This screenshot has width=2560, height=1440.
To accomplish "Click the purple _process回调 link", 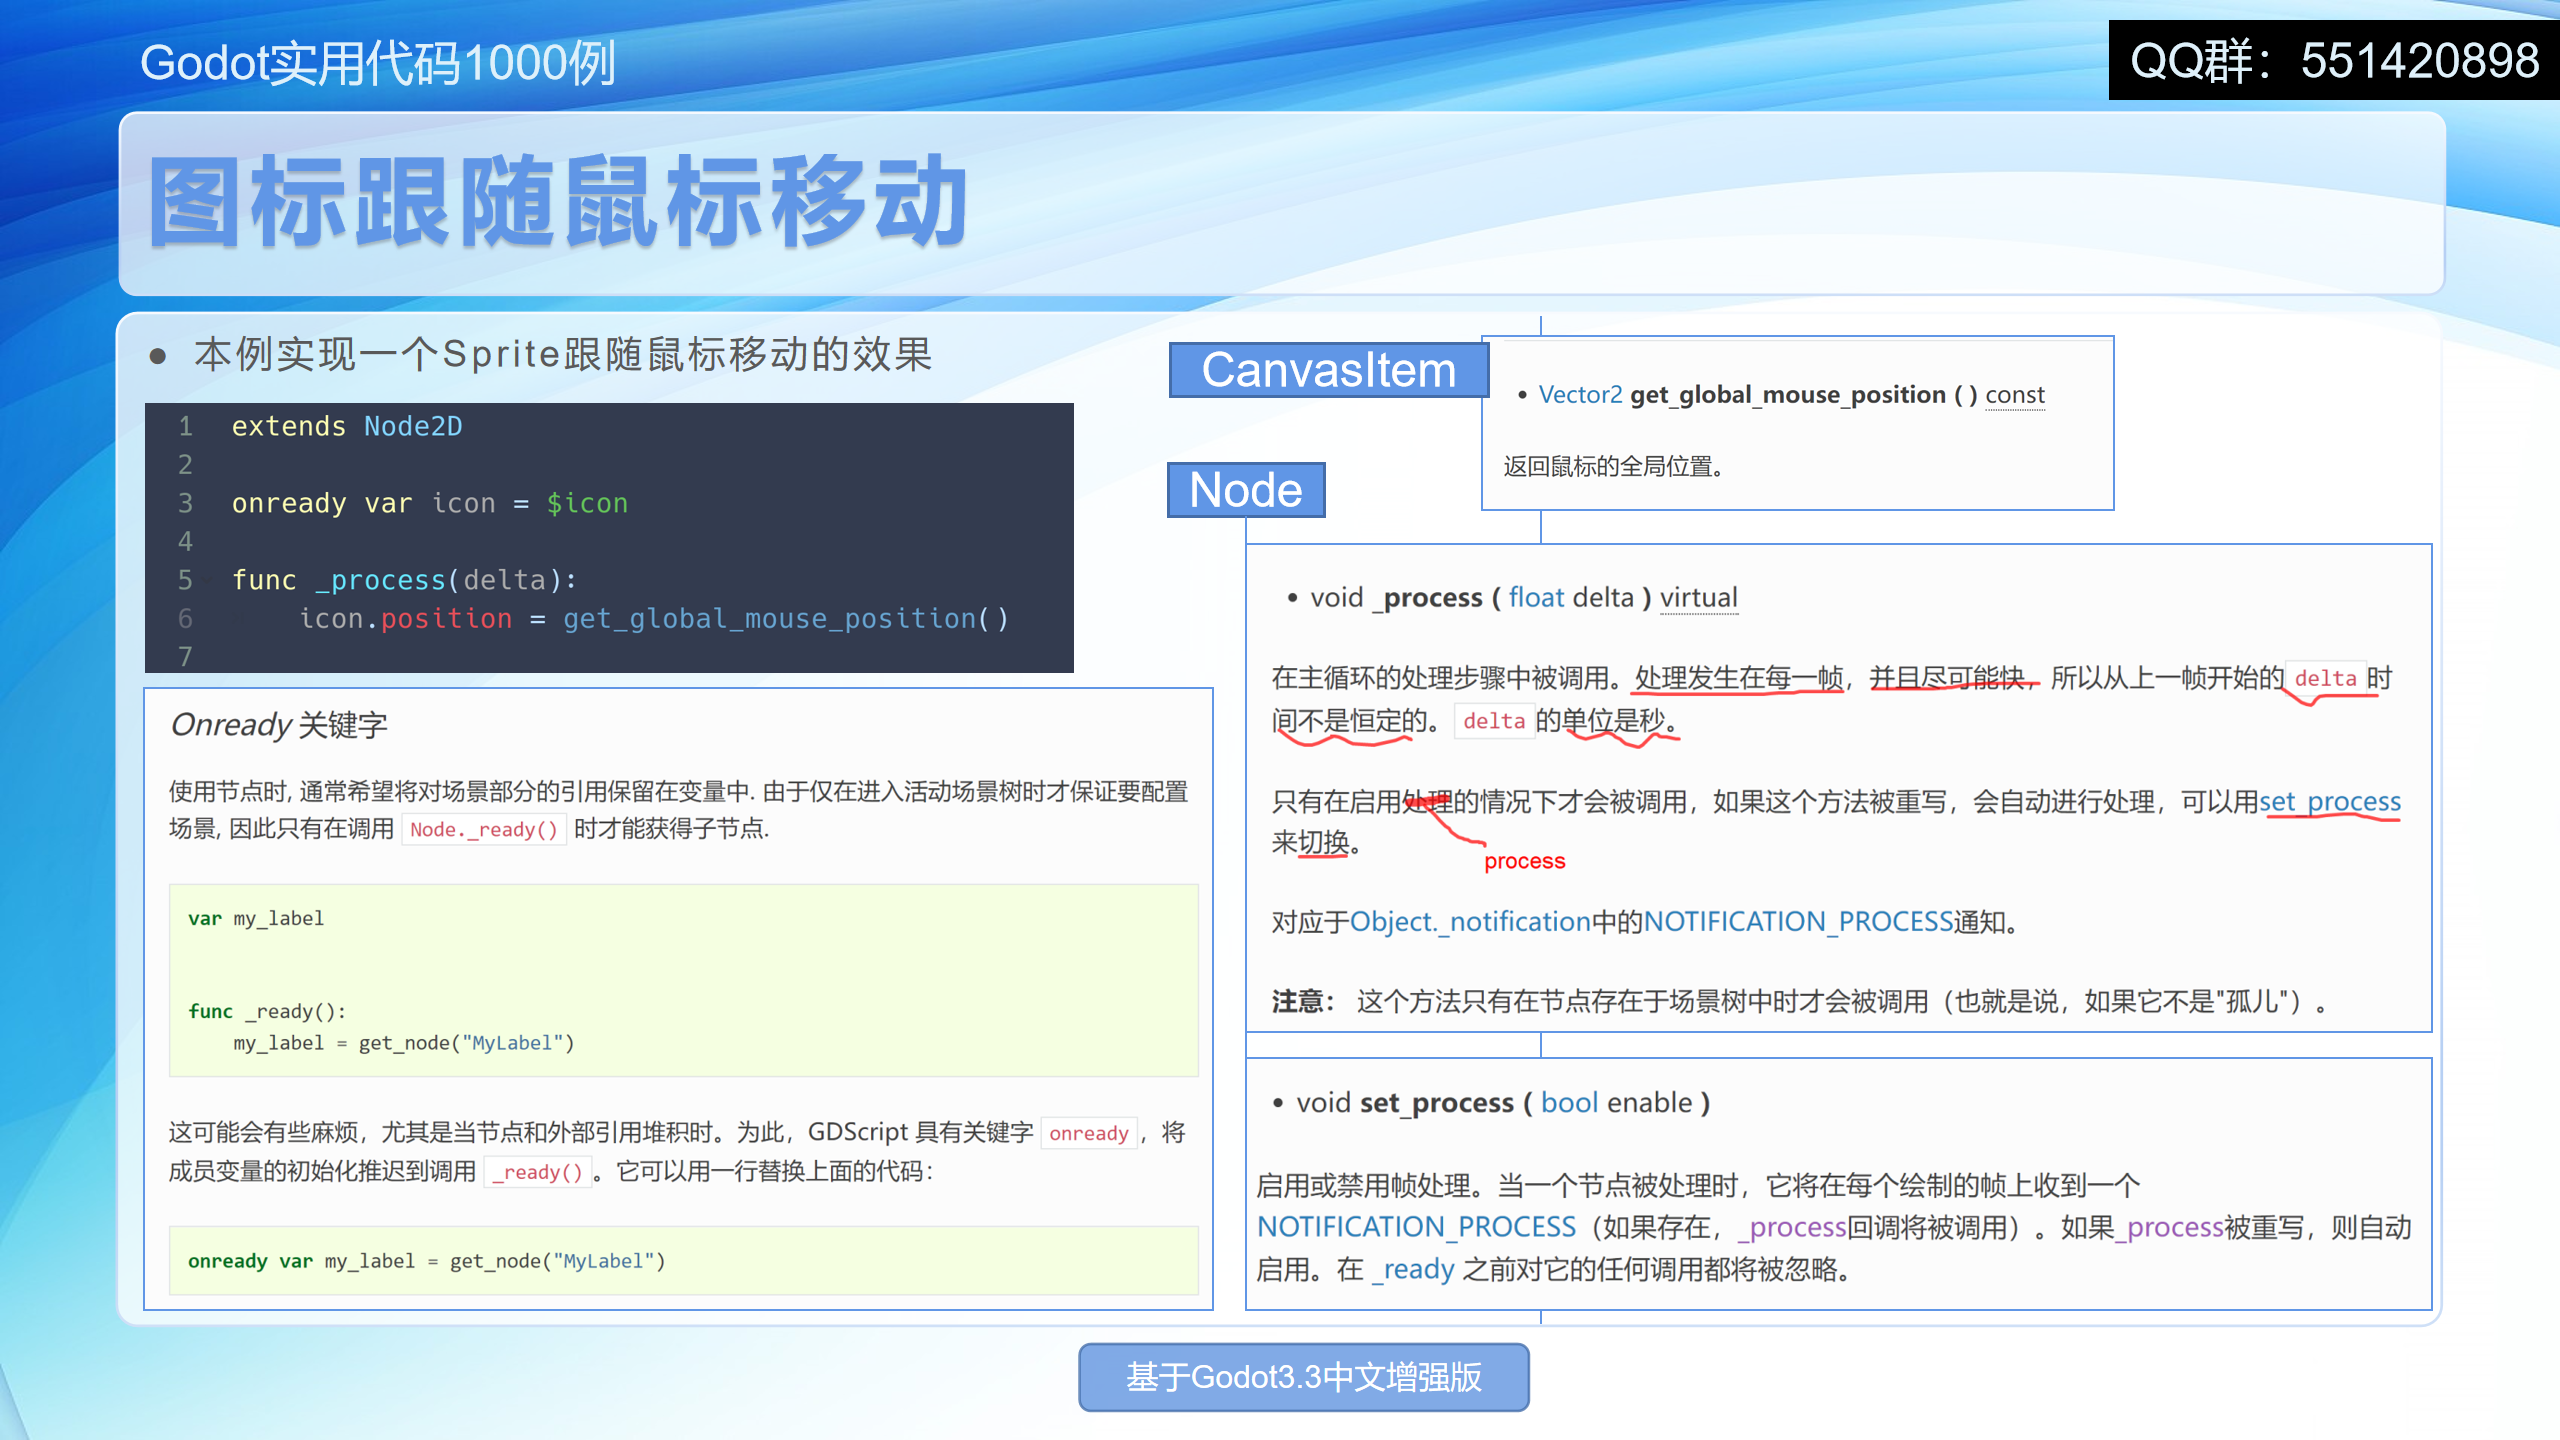I will click(x=1792, y=1226).
